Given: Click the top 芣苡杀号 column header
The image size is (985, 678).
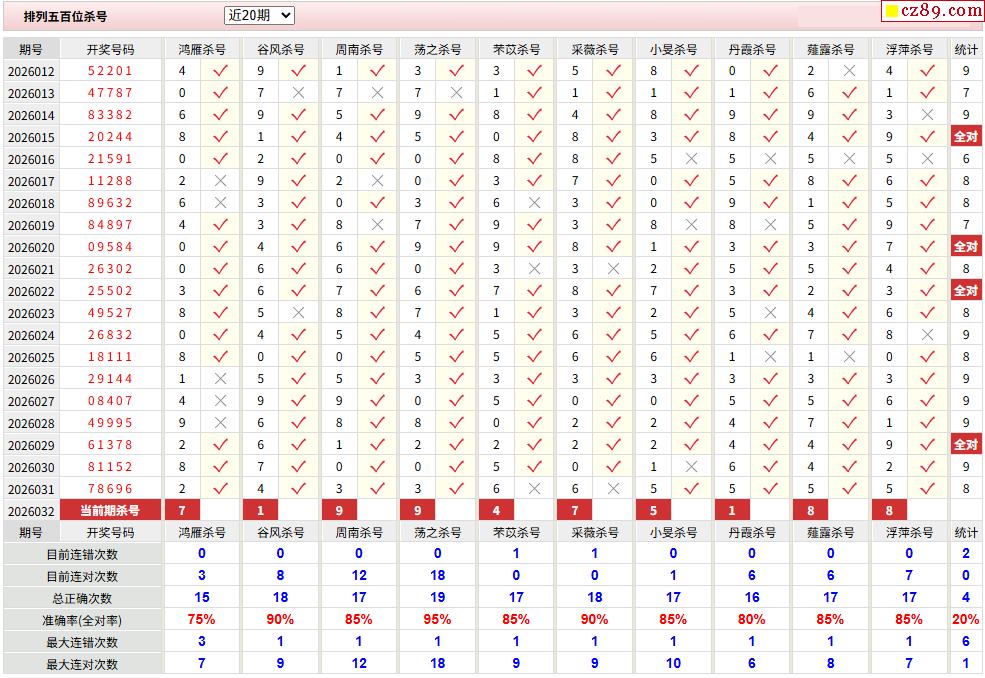Looking at the screenshot, I should point(516,49).
